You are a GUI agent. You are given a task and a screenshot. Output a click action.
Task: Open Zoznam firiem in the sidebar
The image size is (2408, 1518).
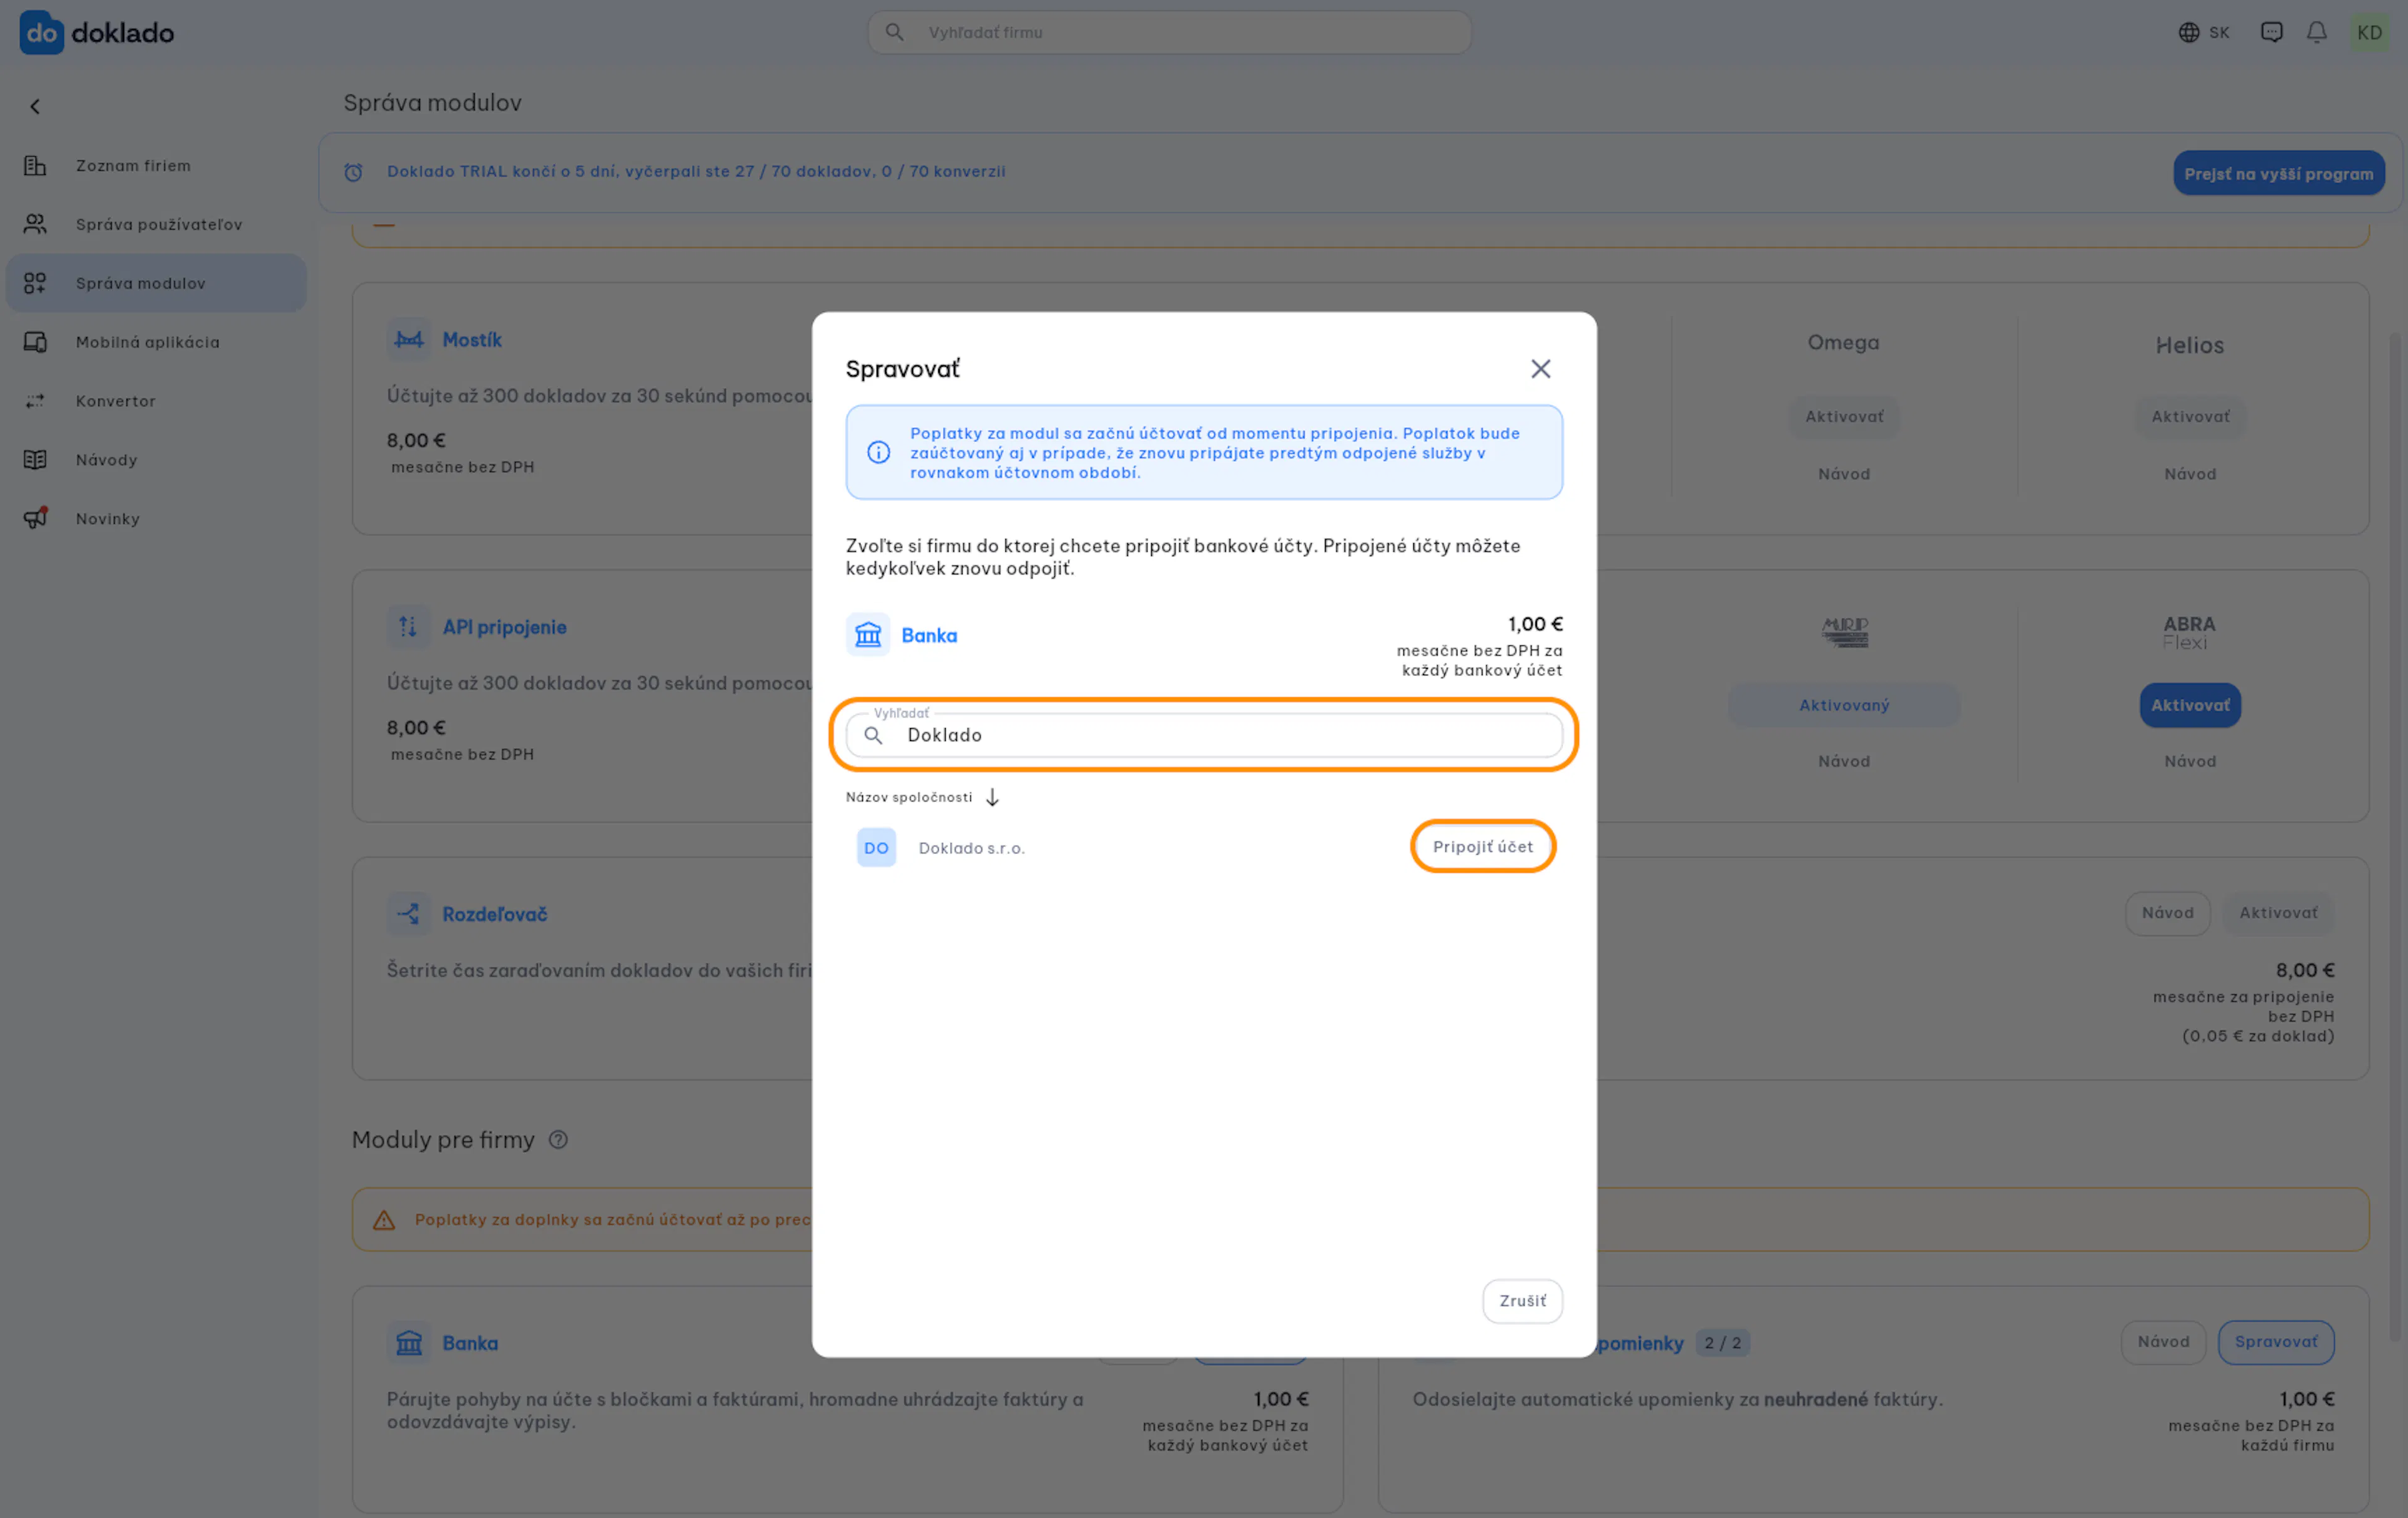[x=157, y=166]
